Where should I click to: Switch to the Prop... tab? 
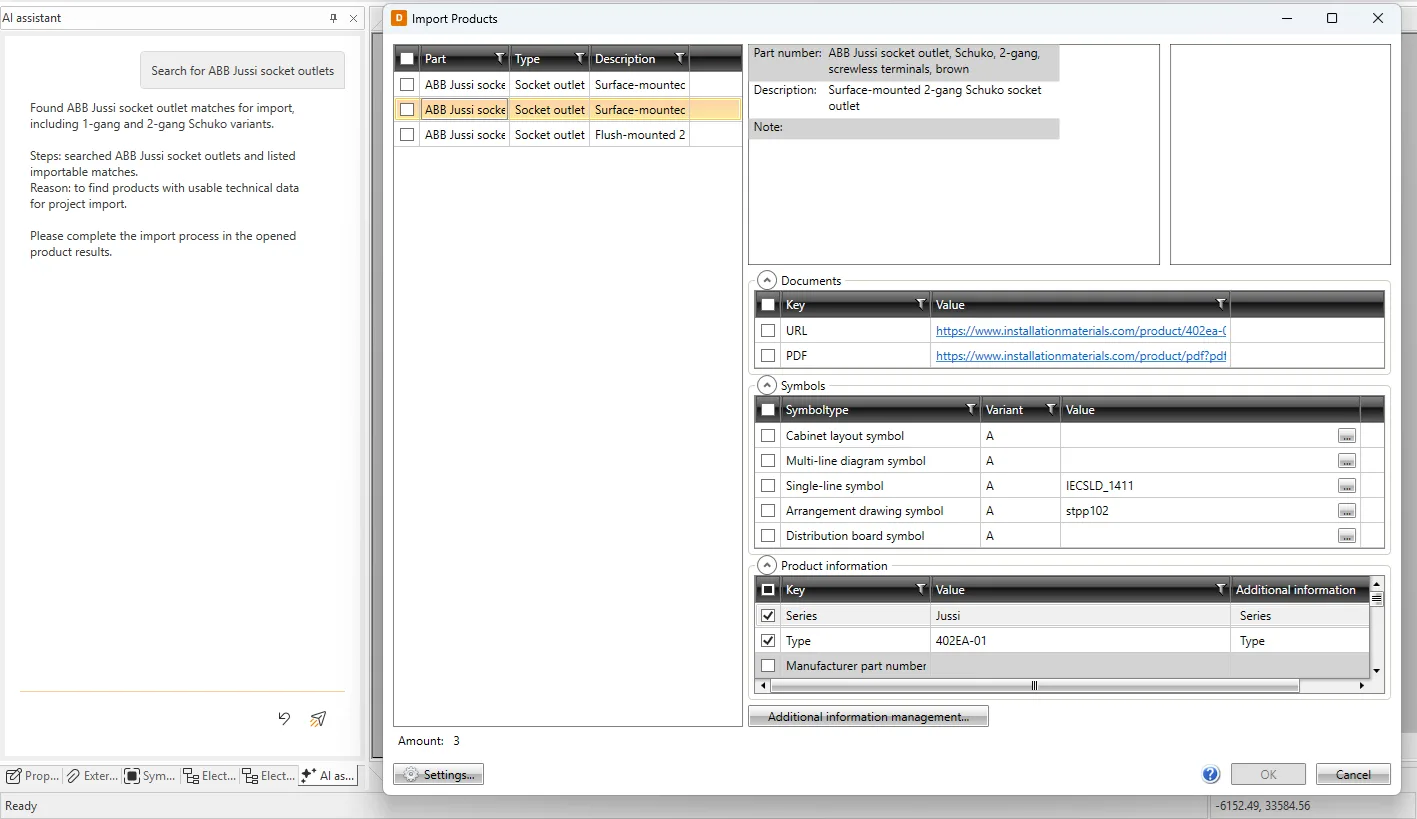point(33,776)
